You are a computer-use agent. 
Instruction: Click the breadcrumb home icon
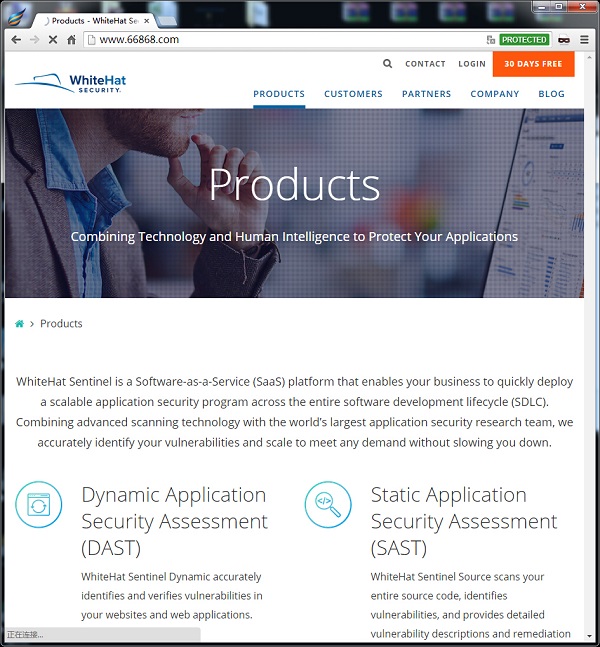[x=19, y=324]
